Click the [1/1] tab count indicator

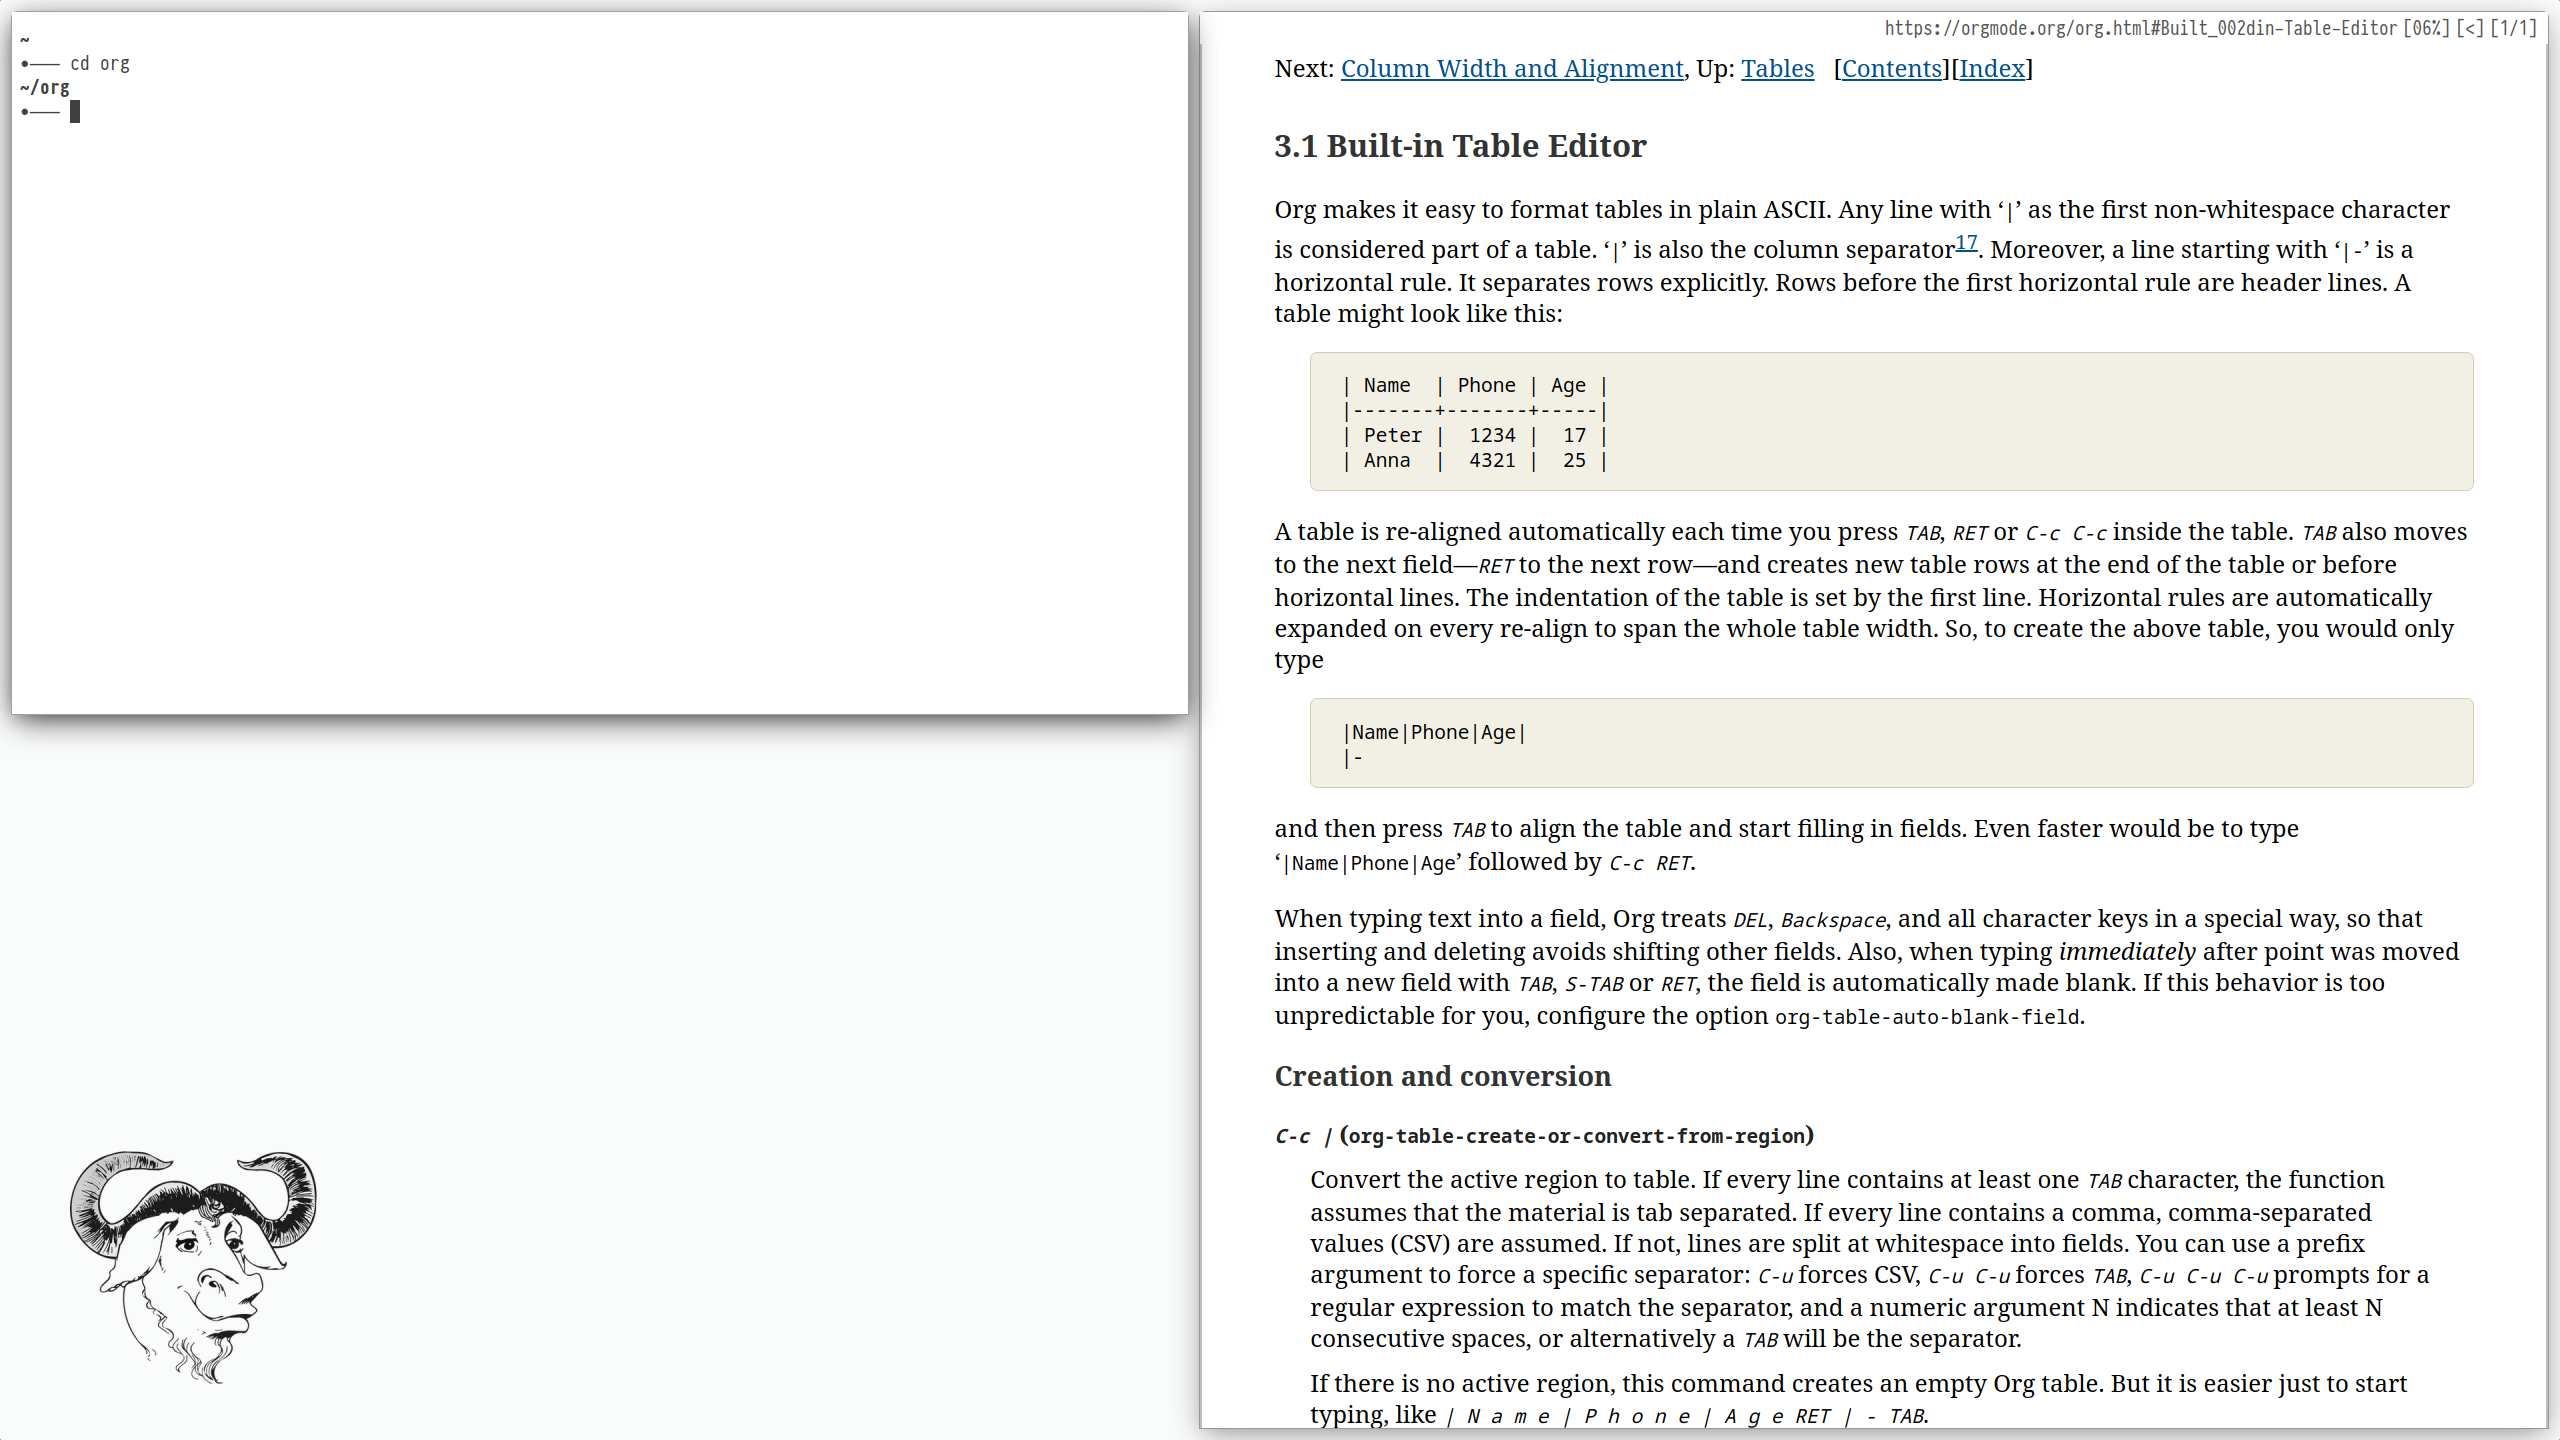[x=2513, y=28]
